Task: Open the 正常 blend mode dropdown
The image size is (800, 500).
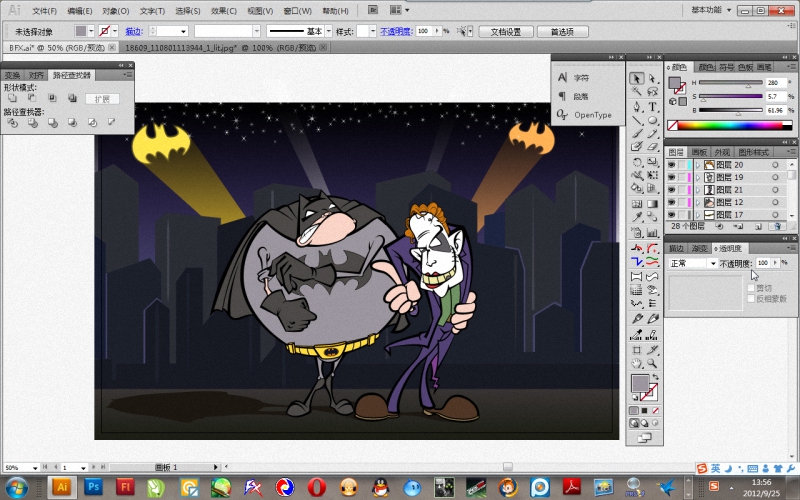Action: click(x=693, y=263)
